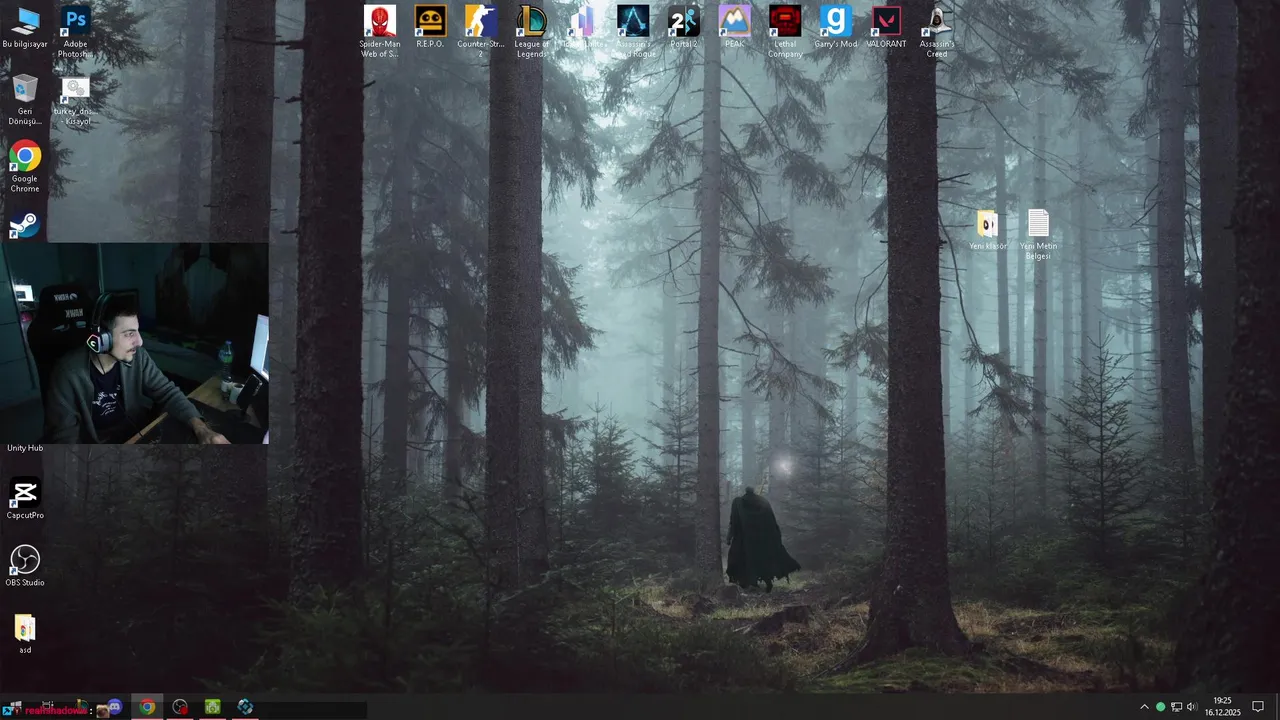Open the Spider-Man Web of Shadows shortcut
Image resolution: width=1280 pixels, height=720 pixels.
pyautogui.click(x=380, y=30)
